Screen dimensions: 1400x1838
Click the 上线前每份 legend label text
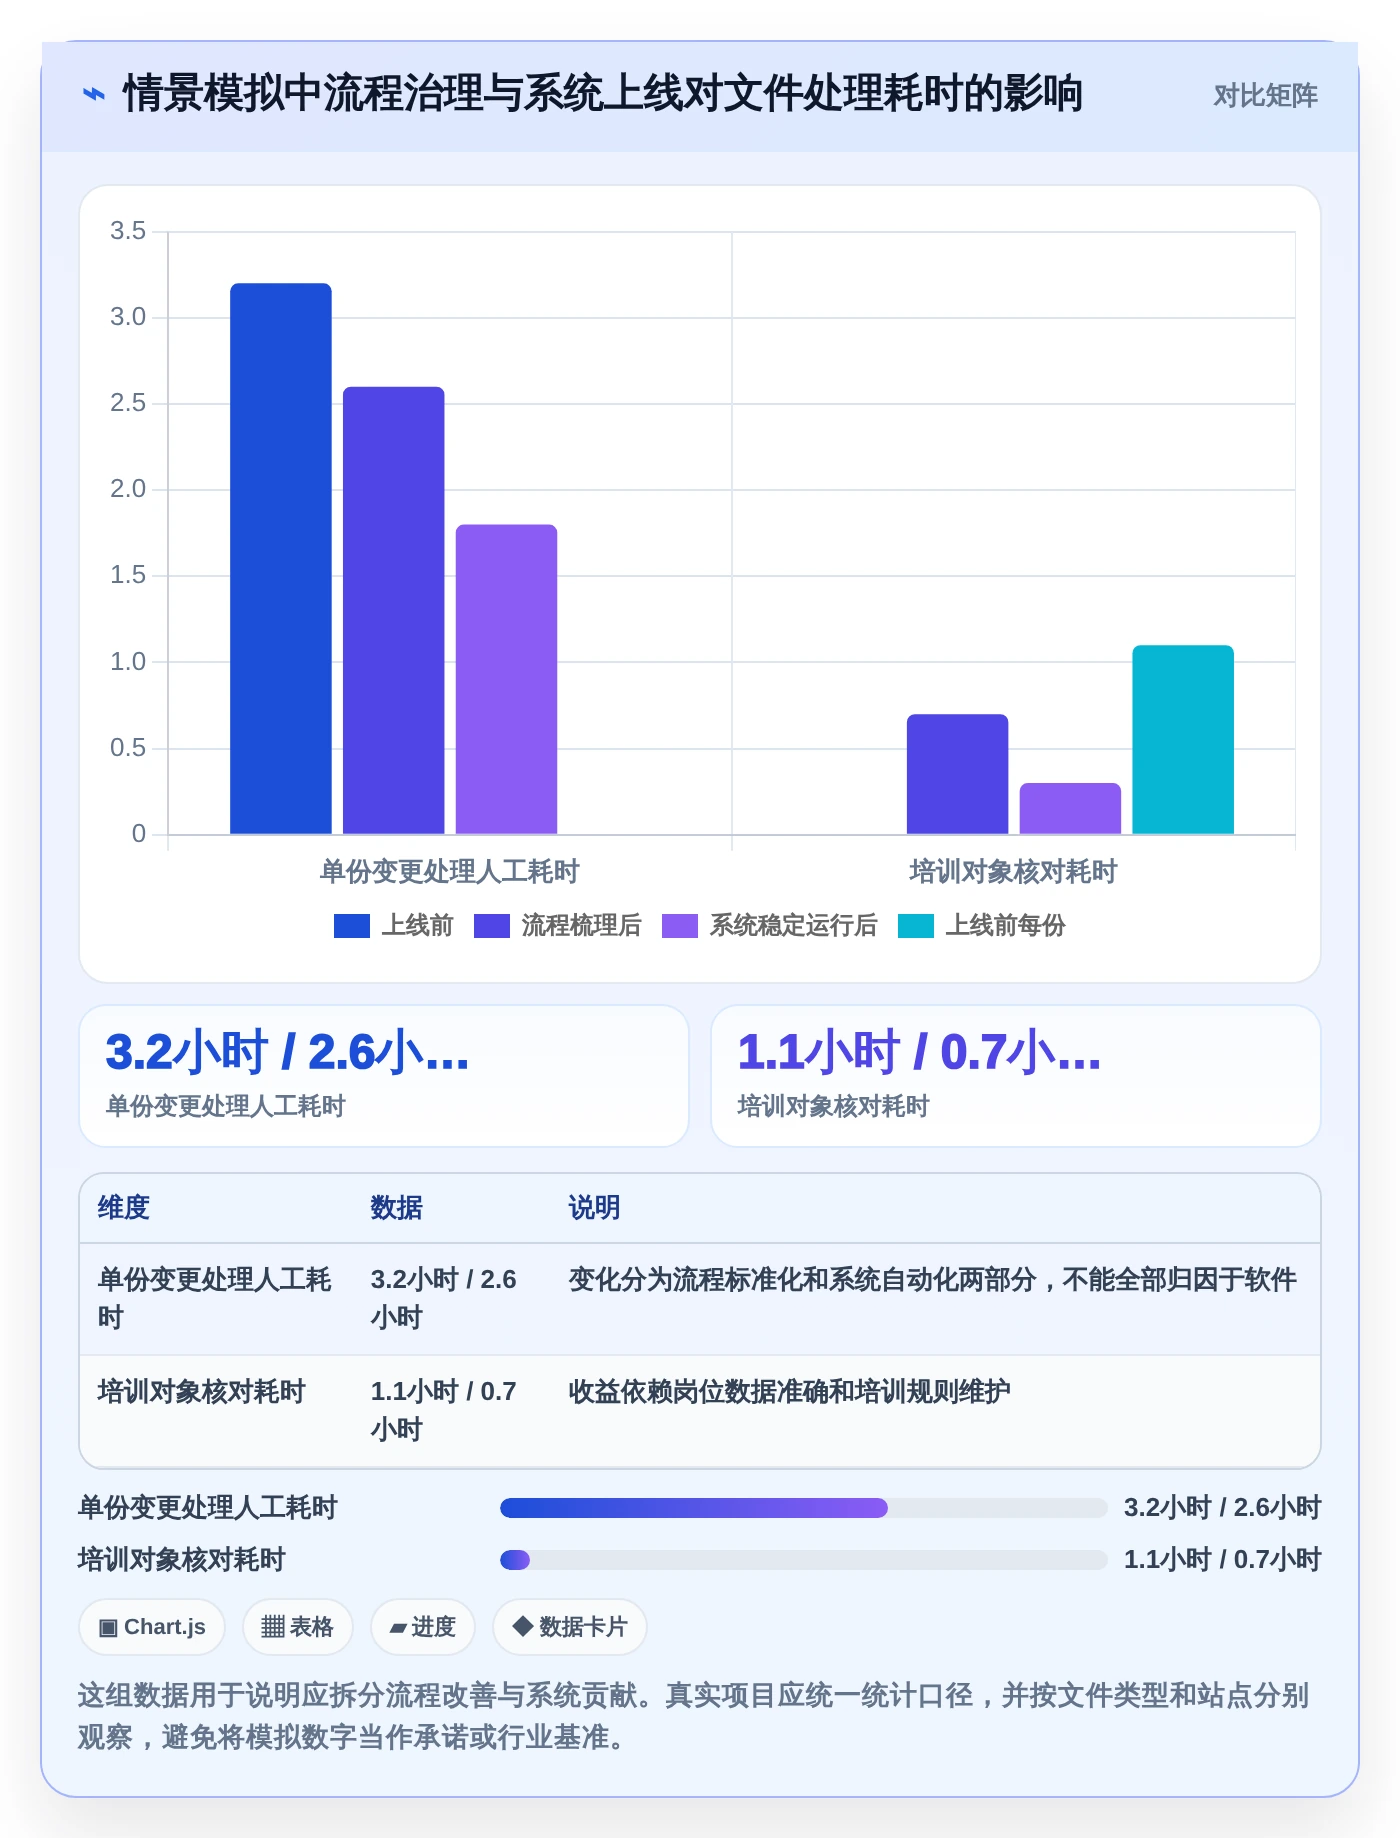coord(1005,926)
